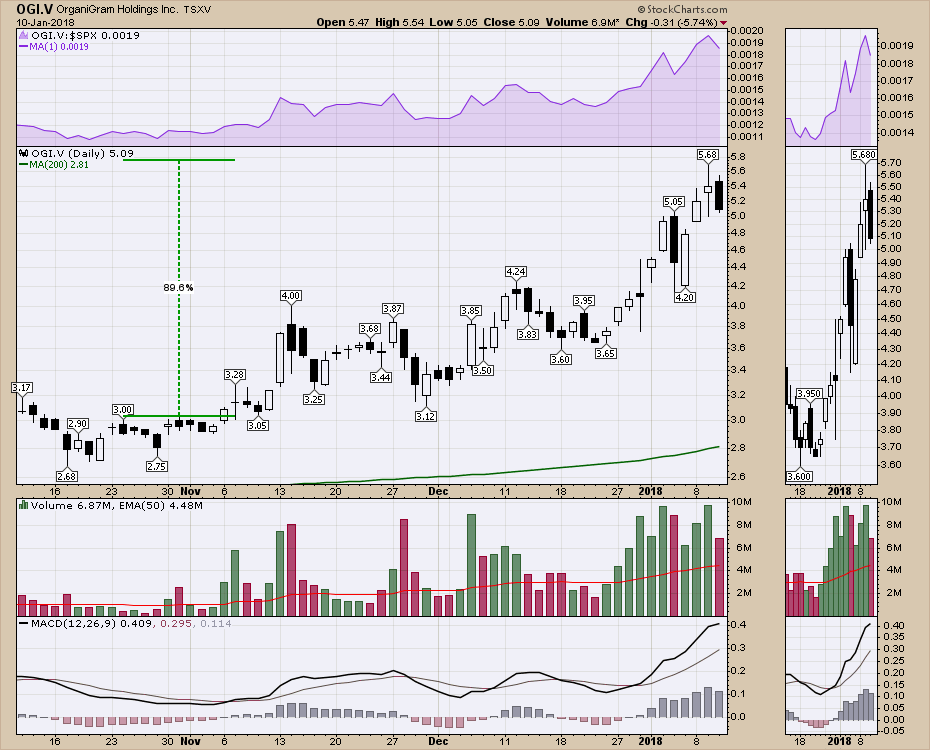The height and width of the screenshot is (750, 930).
Task: Click the 3.950 label in the zoom panel
Action: tap(809, 394)
